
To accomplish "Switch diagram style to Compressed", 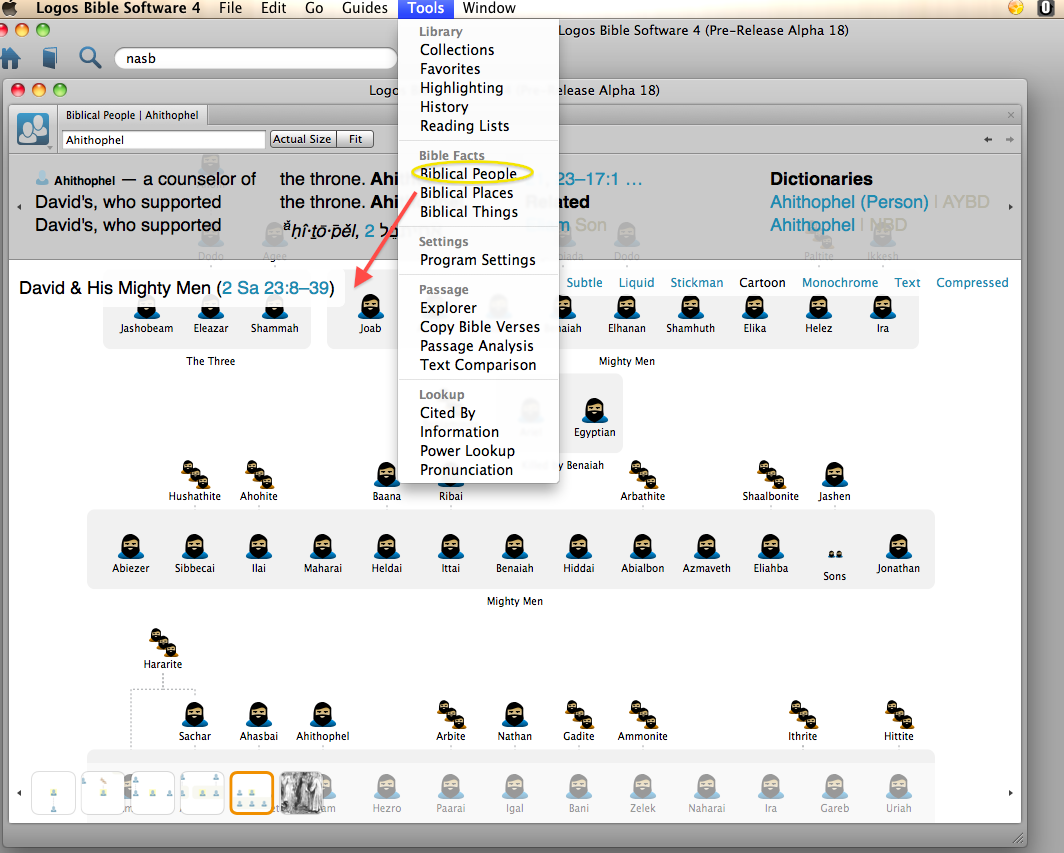I will 972,282.
